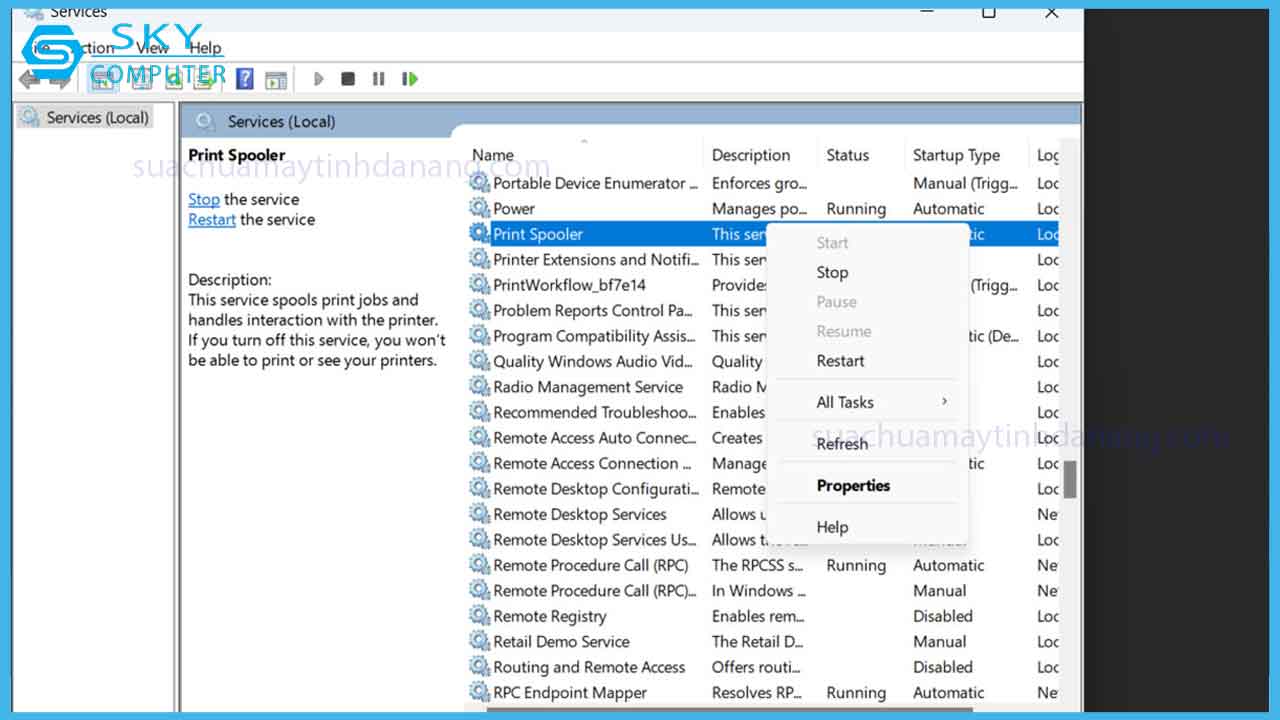The width and height of the screenshot is (1280, 720).
Task: Click the Back navigation arrow icon
Action: [x=27, y=79]
